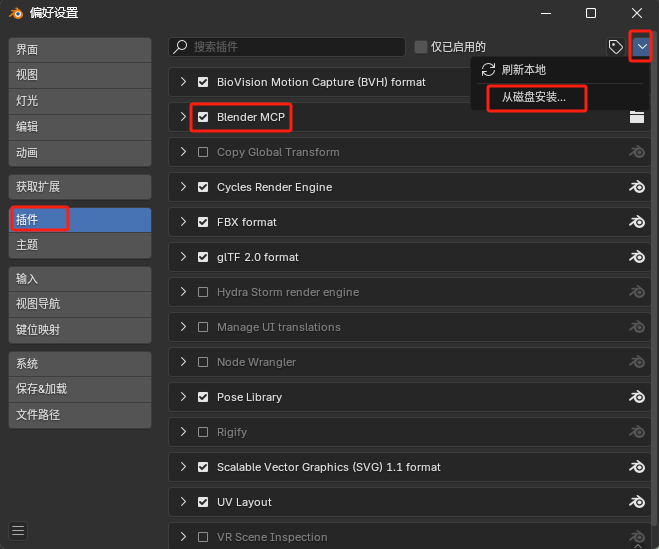660x549 pixels.
Task: Click the 搜索插件 search field
Action: point(287,47)
